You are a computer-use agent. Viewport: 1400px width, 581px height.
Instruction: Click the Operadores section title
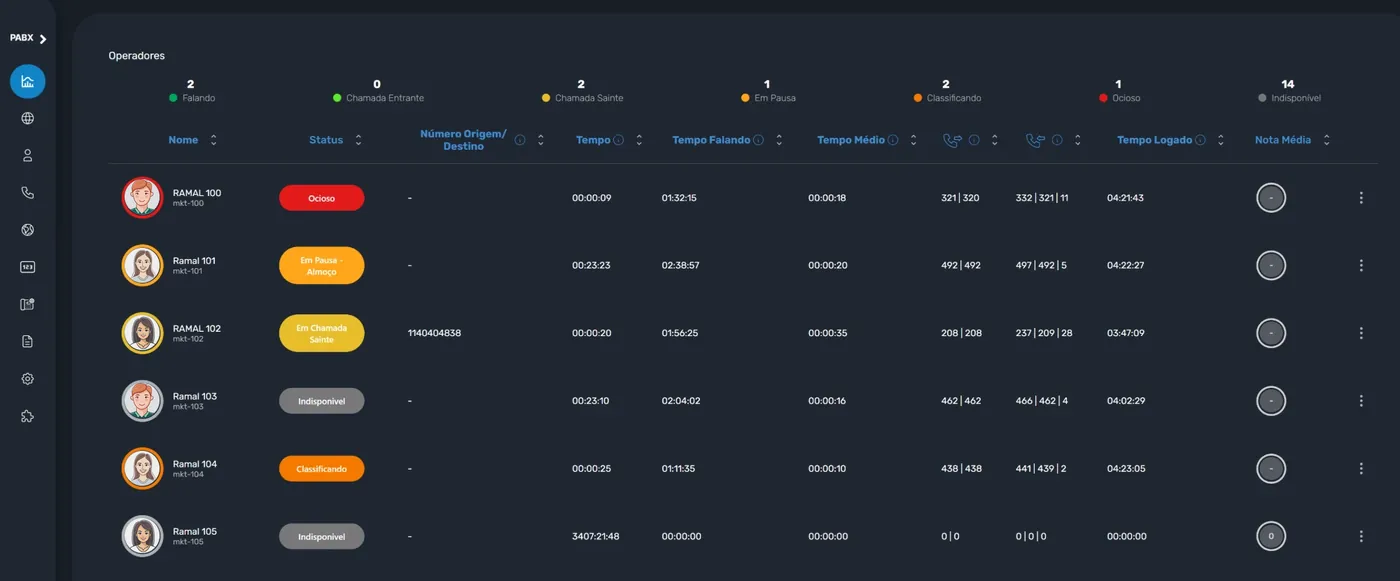point(137,56)
